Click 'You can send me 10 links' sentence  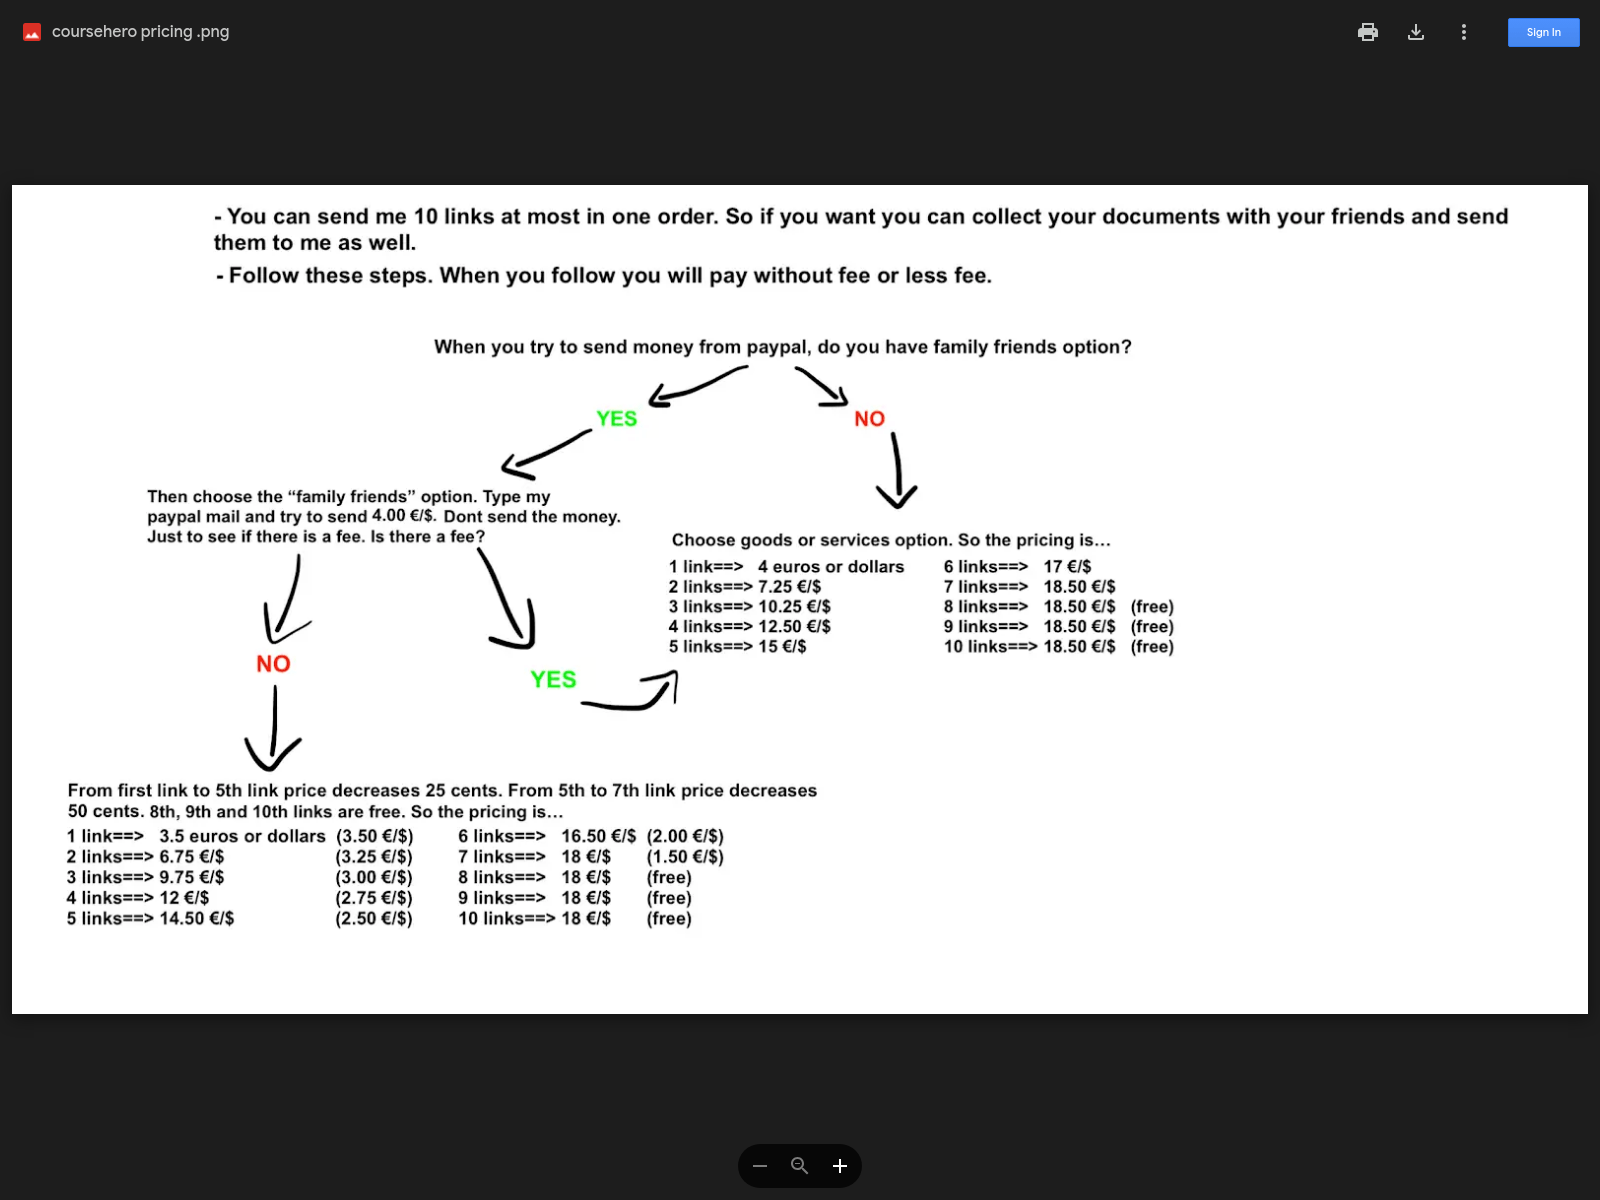[860, 229]
